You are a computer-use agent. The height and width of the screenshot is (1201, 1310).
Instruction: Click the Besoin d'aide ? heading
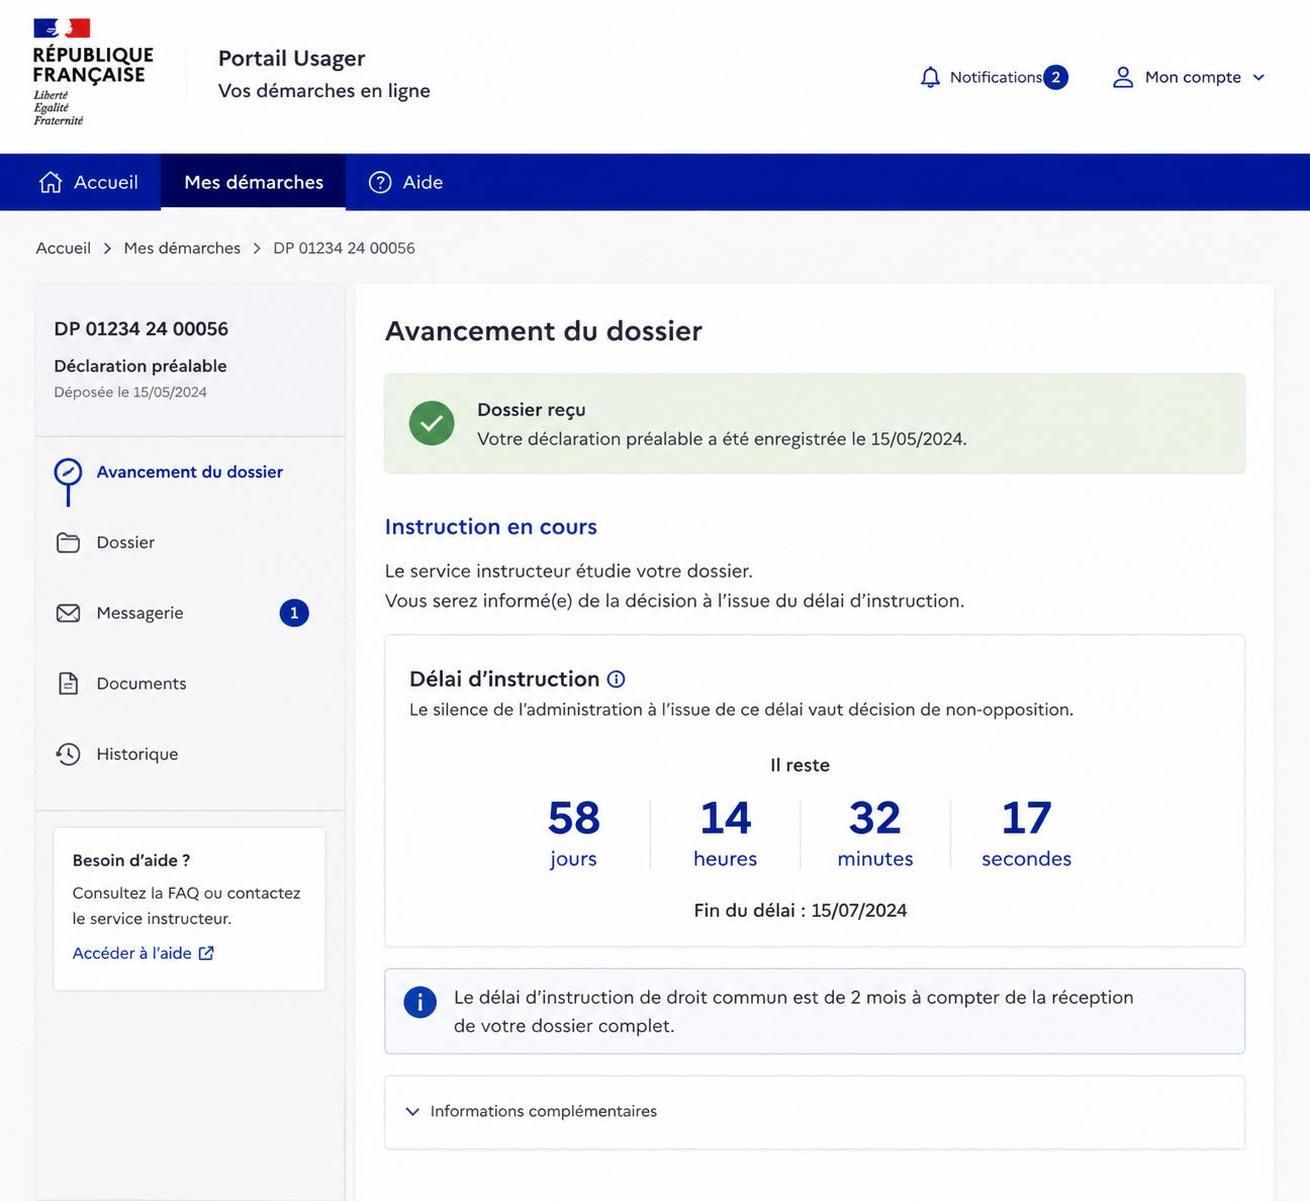tap(131, 860)
